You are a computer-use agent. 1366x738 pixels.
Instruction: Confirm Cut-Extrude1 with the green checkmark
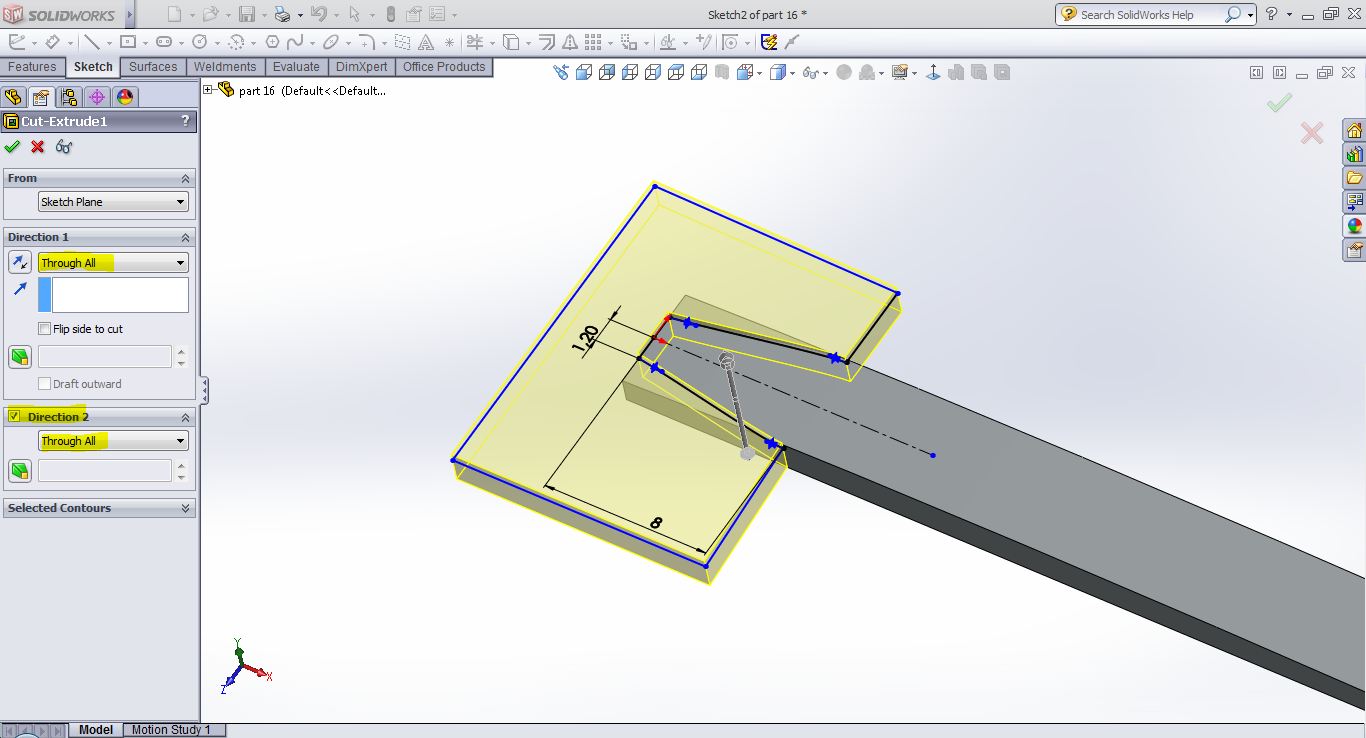(x=12, y=147)
